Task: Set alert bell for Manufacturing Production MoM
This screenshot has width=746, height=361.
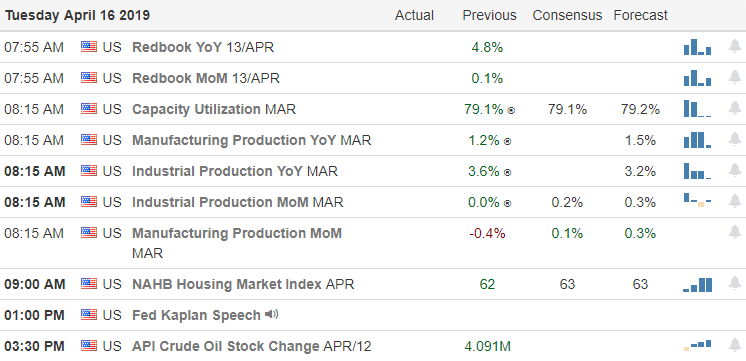Action: [x=735, y=233]
